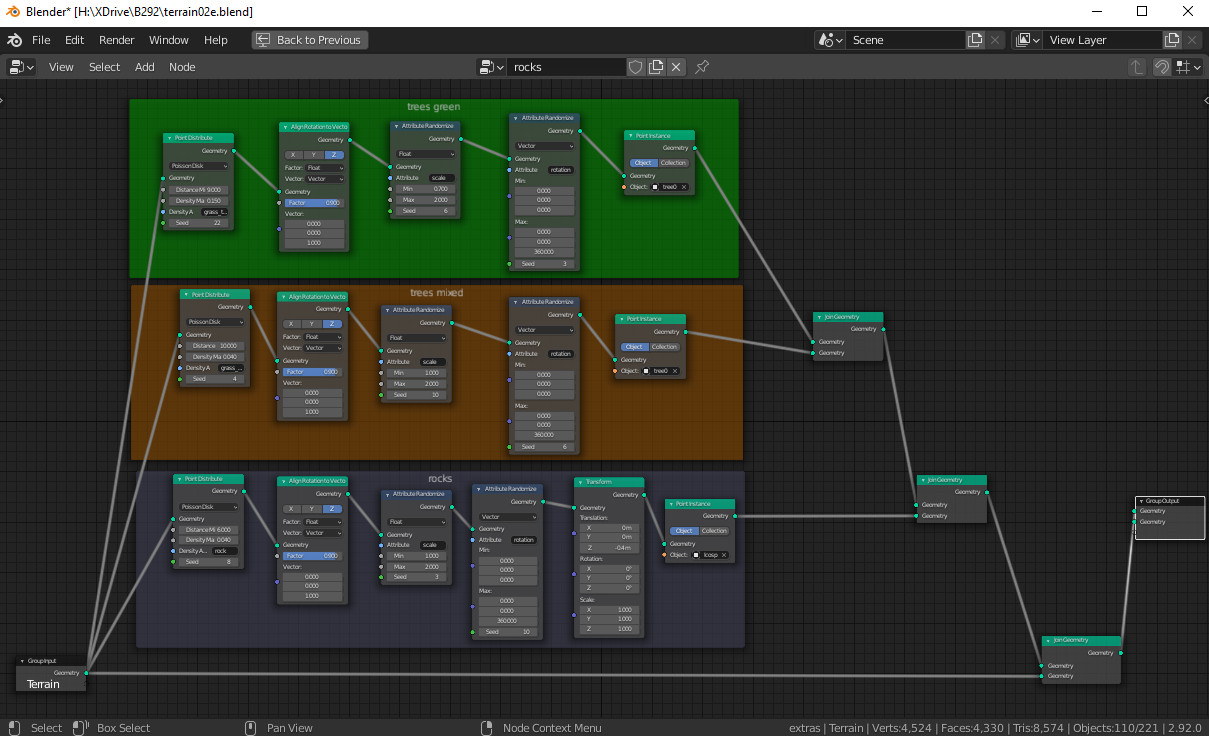The image size is (1209, 736).
Task: Unlink the rocks node group
Action: coord(676,67)
